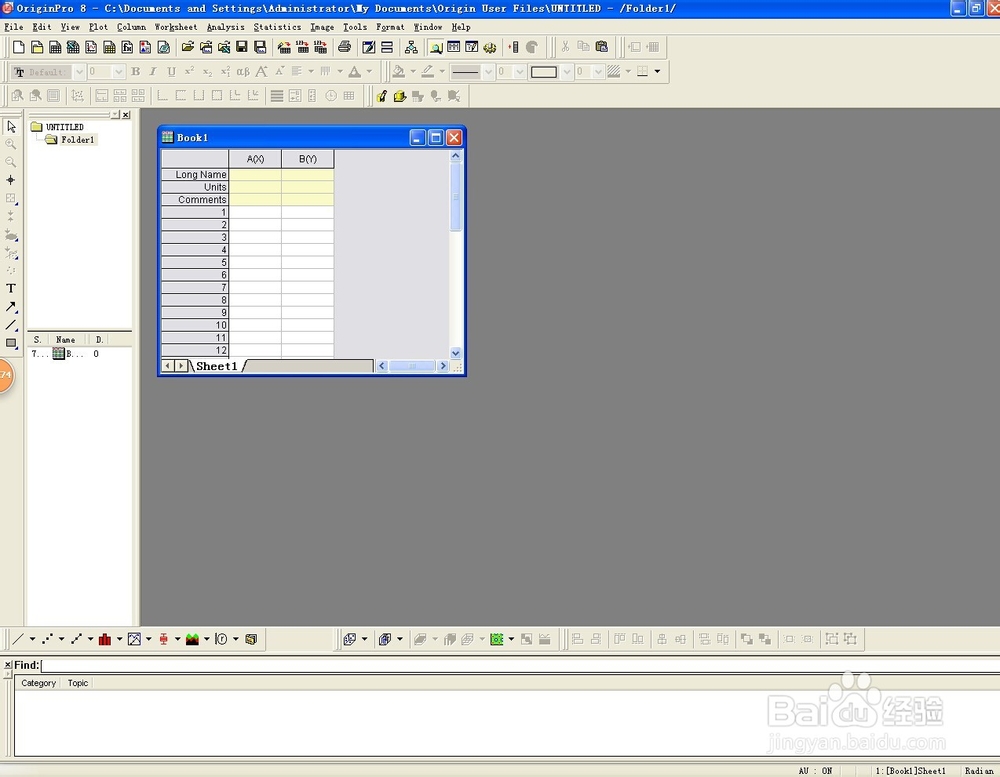Open a project with the Open folder icon
1000x777 pixels.
click(188, 47)
